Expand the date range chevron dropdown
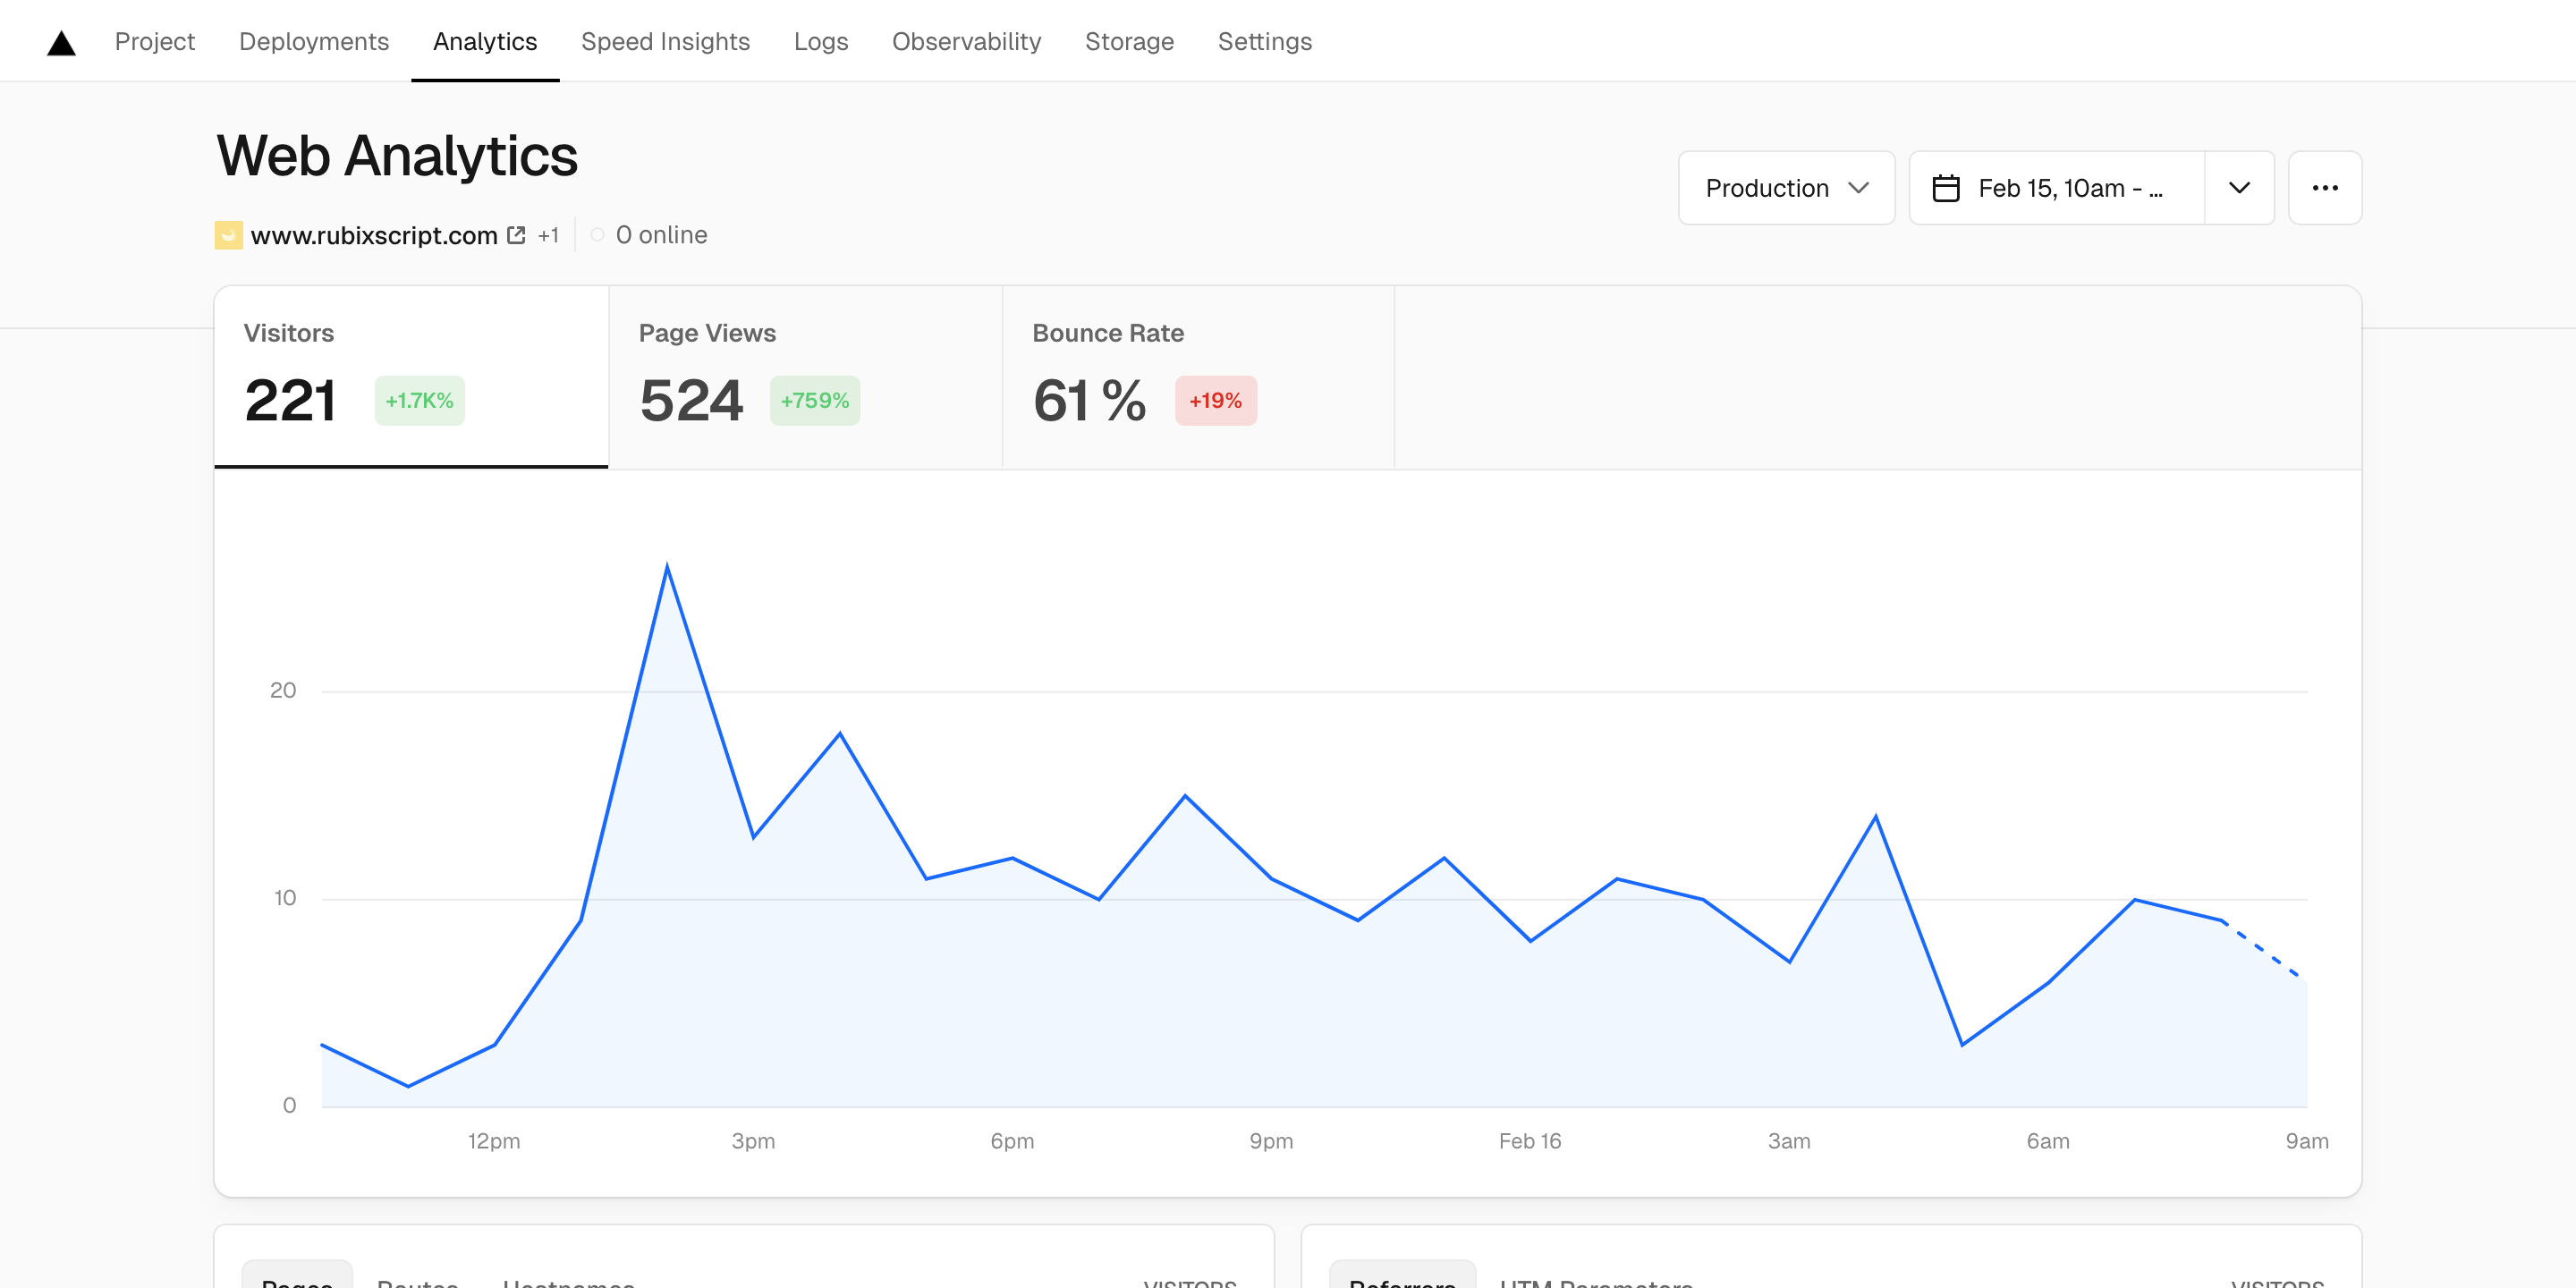2576x1288 pixels. coord(2239,188)
